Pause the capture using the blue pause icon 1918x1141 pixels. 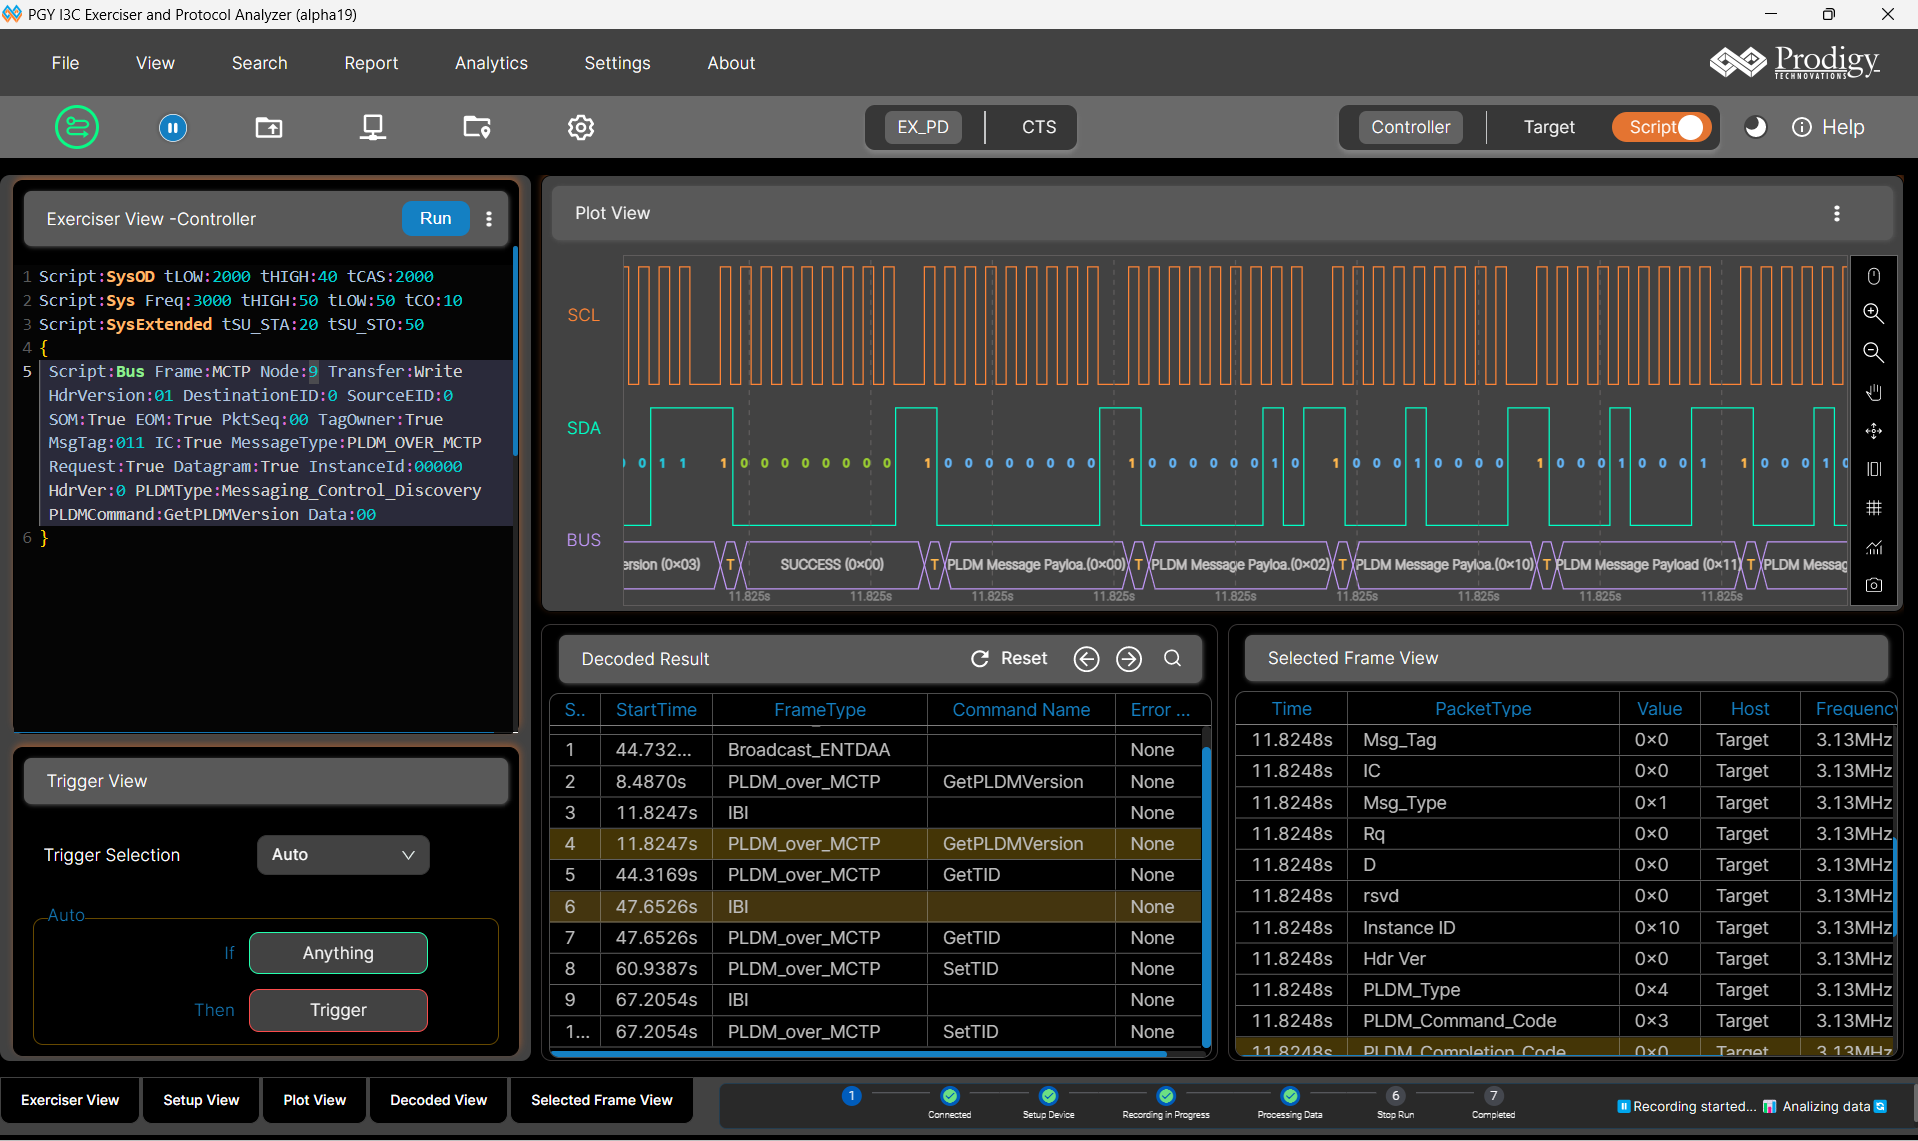173,128
